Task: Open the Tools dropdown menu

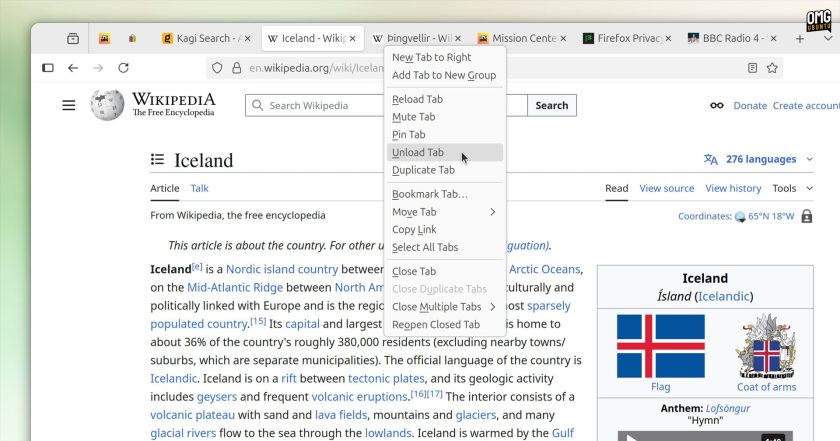Action: (x=792, y=188)
